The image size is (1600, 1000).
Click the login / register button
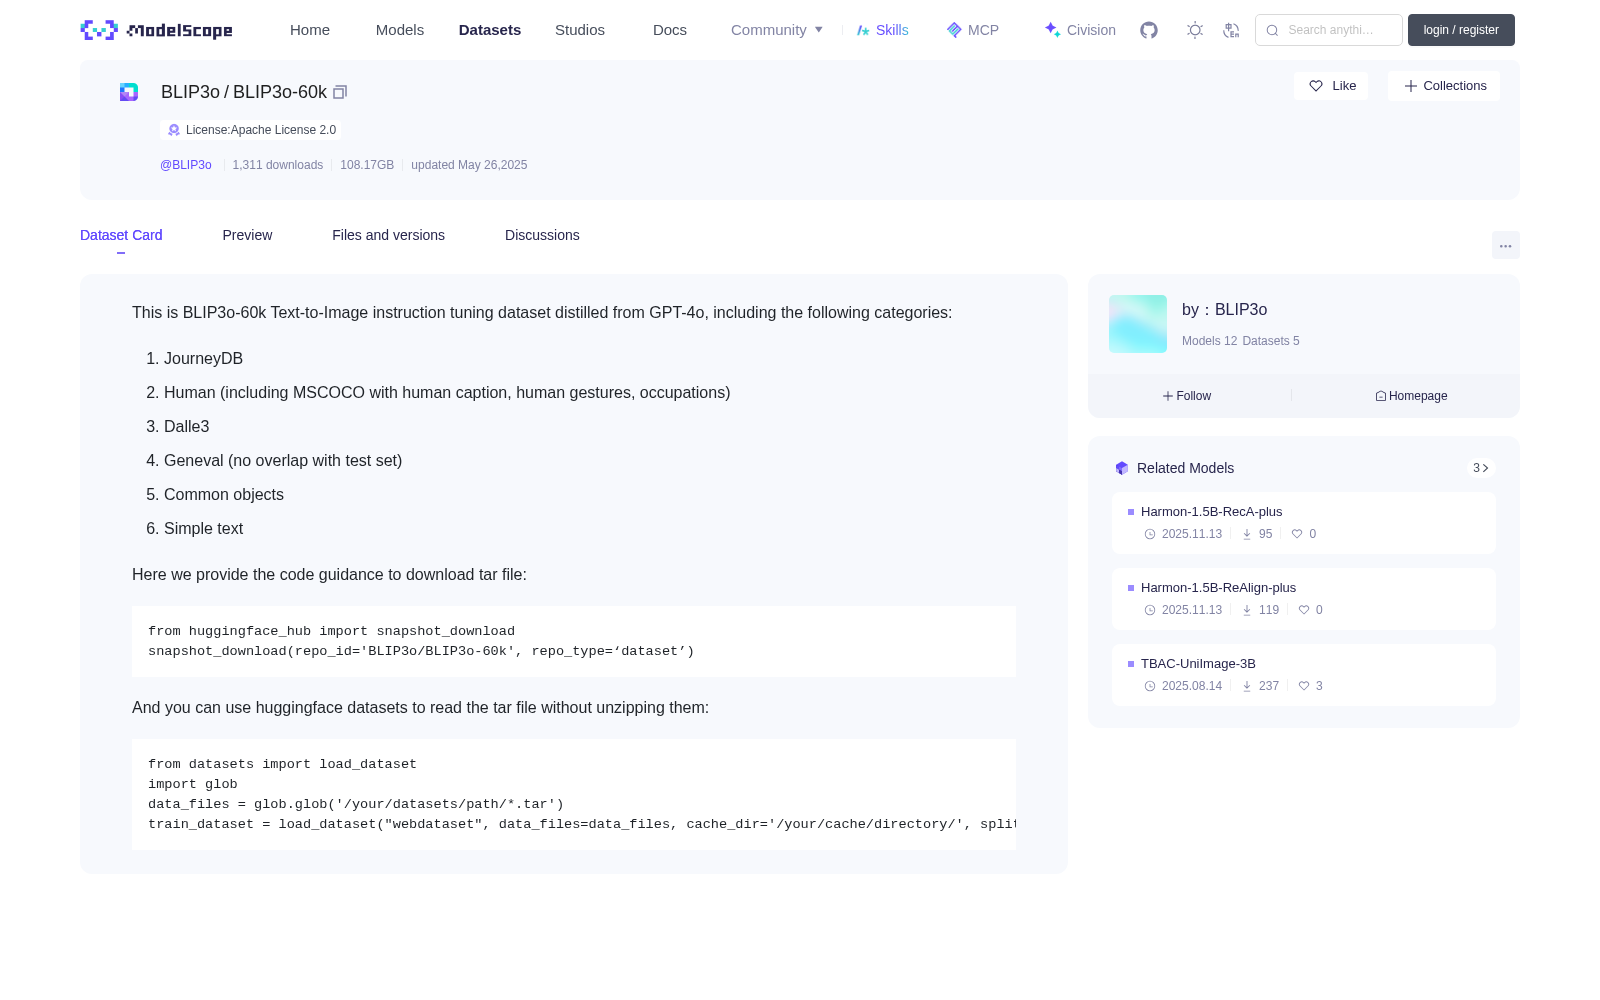pos(1461,30)
